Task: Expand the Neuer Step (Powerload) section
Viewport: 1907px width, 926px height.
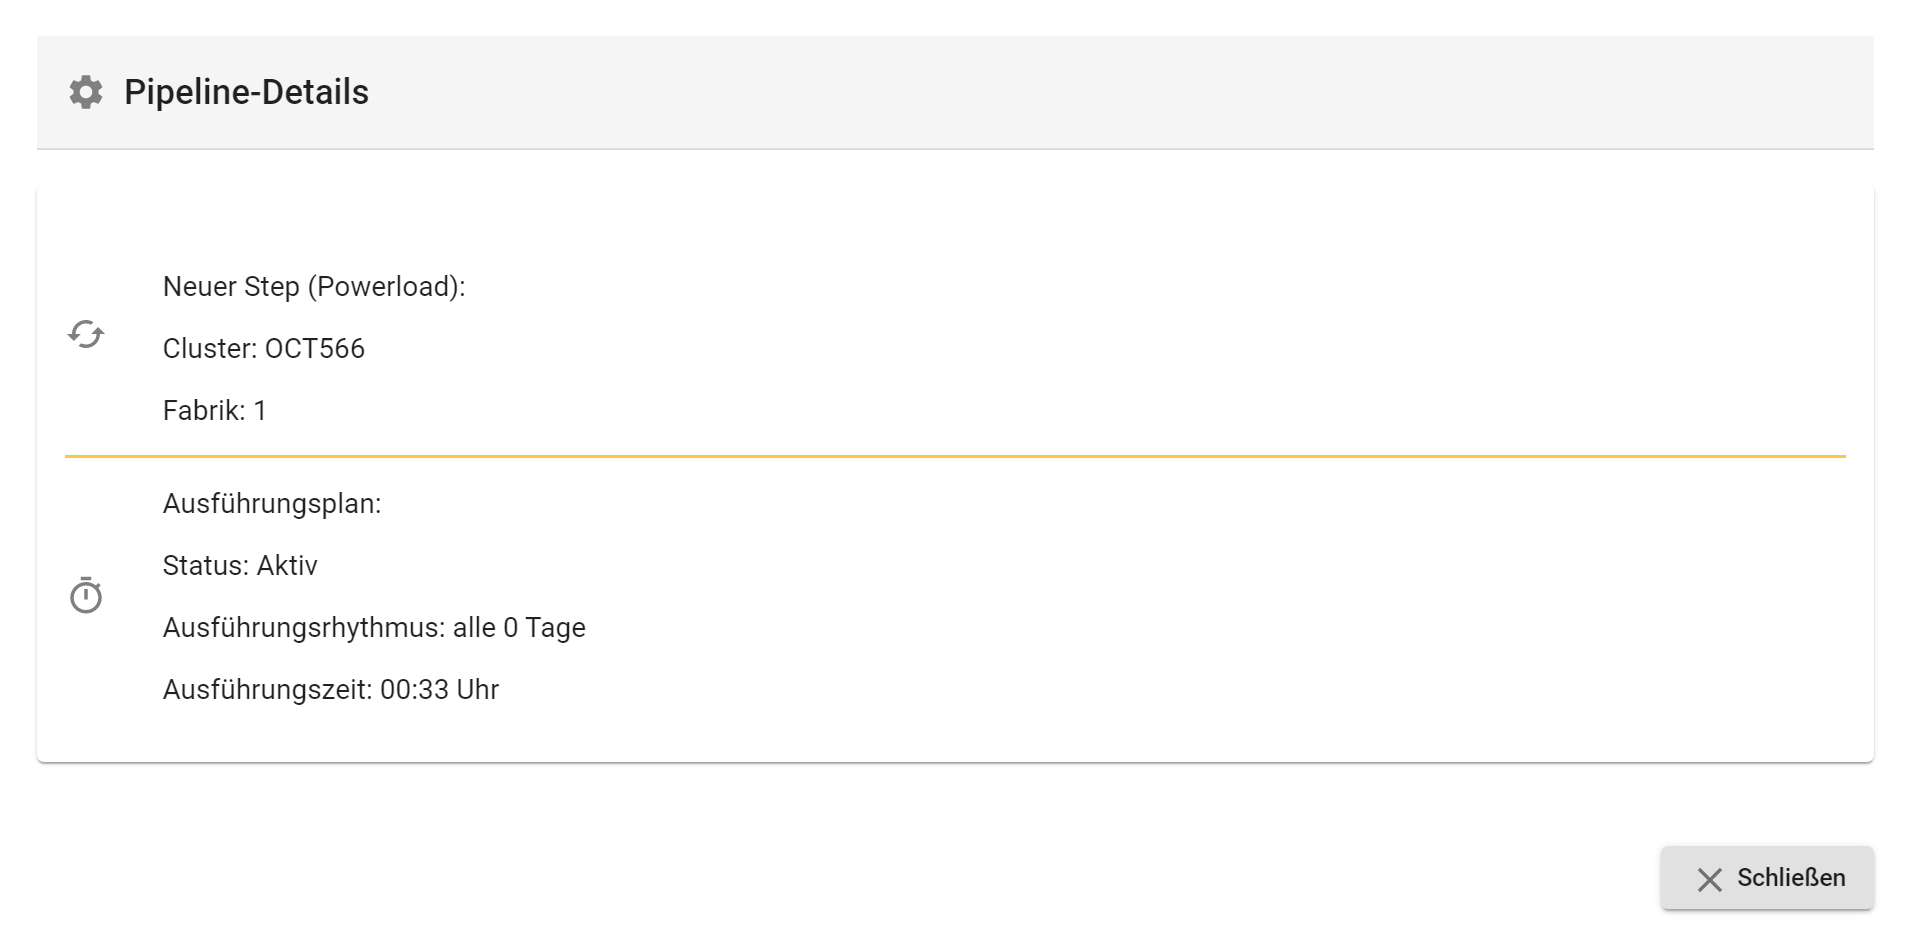Action: (315, 286)
